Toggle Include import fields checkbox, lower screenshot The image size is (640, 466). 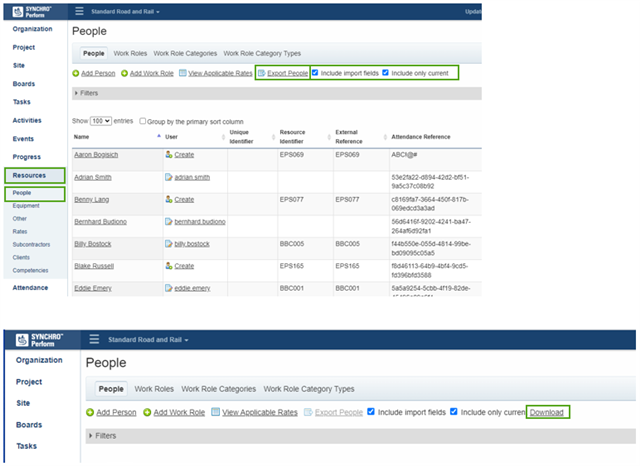[371, 411]
